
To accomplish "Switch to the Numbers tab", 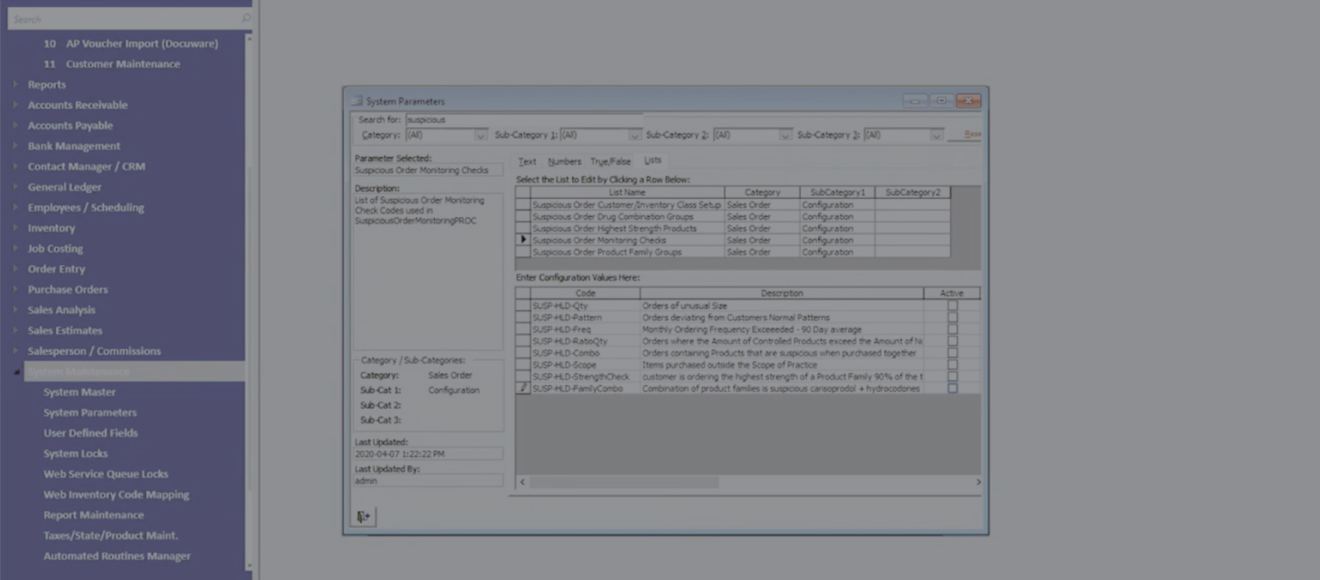I will click(x=564, y=161).
